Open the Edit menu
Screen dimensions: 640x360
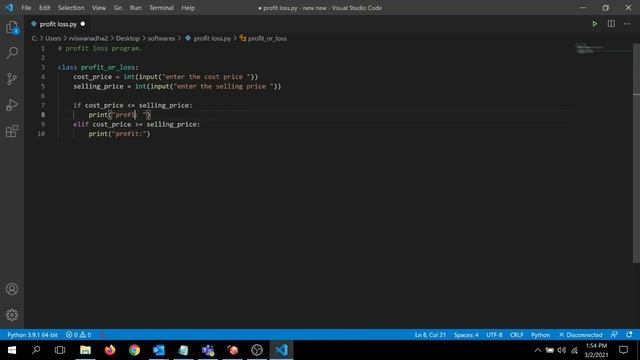pos(44,8)
